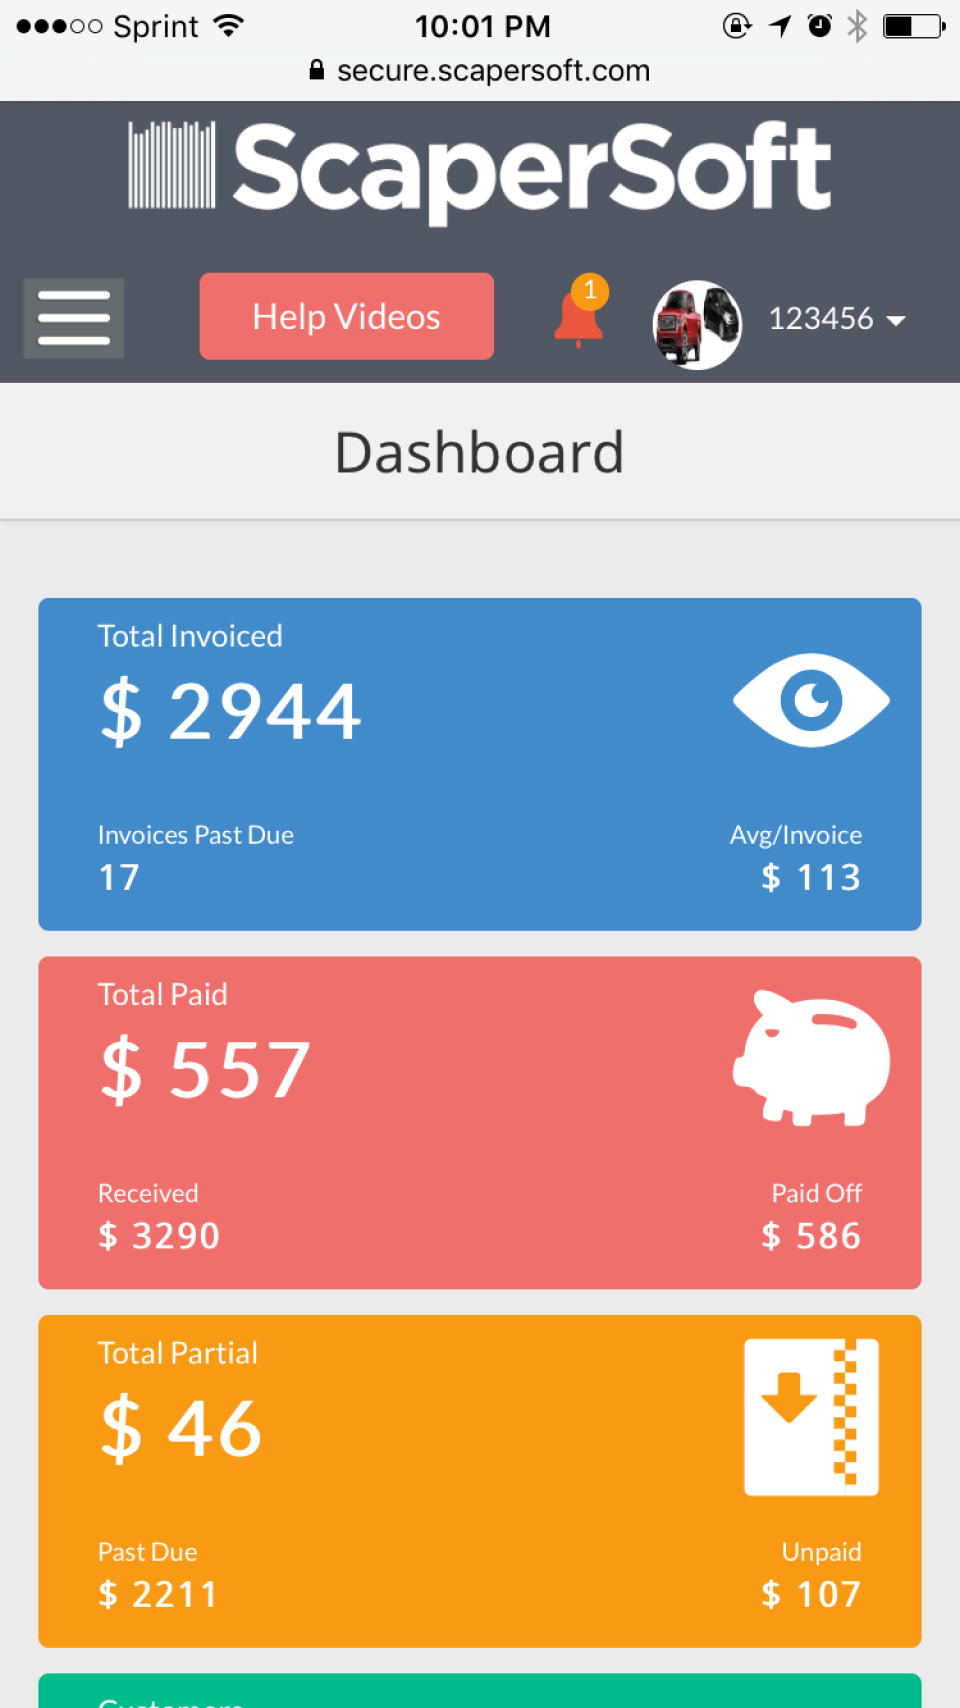Select the Dashboard heading
The width and height of the screenshot is (960, 1708).
coord(480,451)
